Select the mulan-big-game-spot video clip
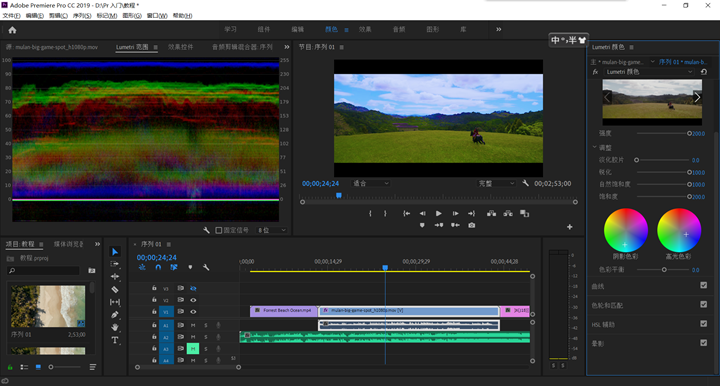Image resolution: width=720 pixels, height=386 pixels. 409,311
